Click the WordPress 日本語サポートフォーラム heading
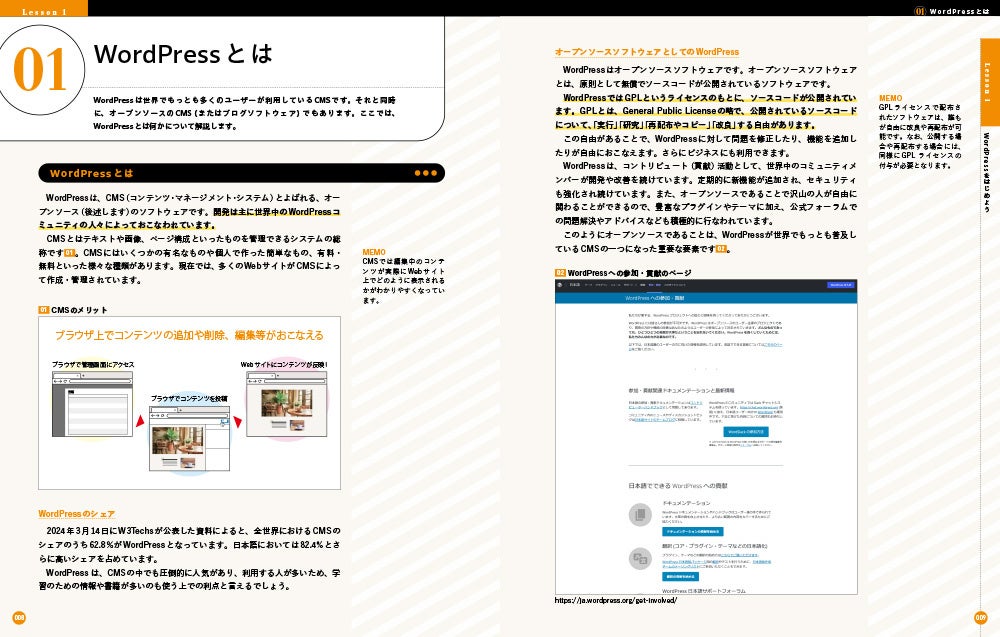Viewport: 1000px width, 637px height. click(703, 591)
